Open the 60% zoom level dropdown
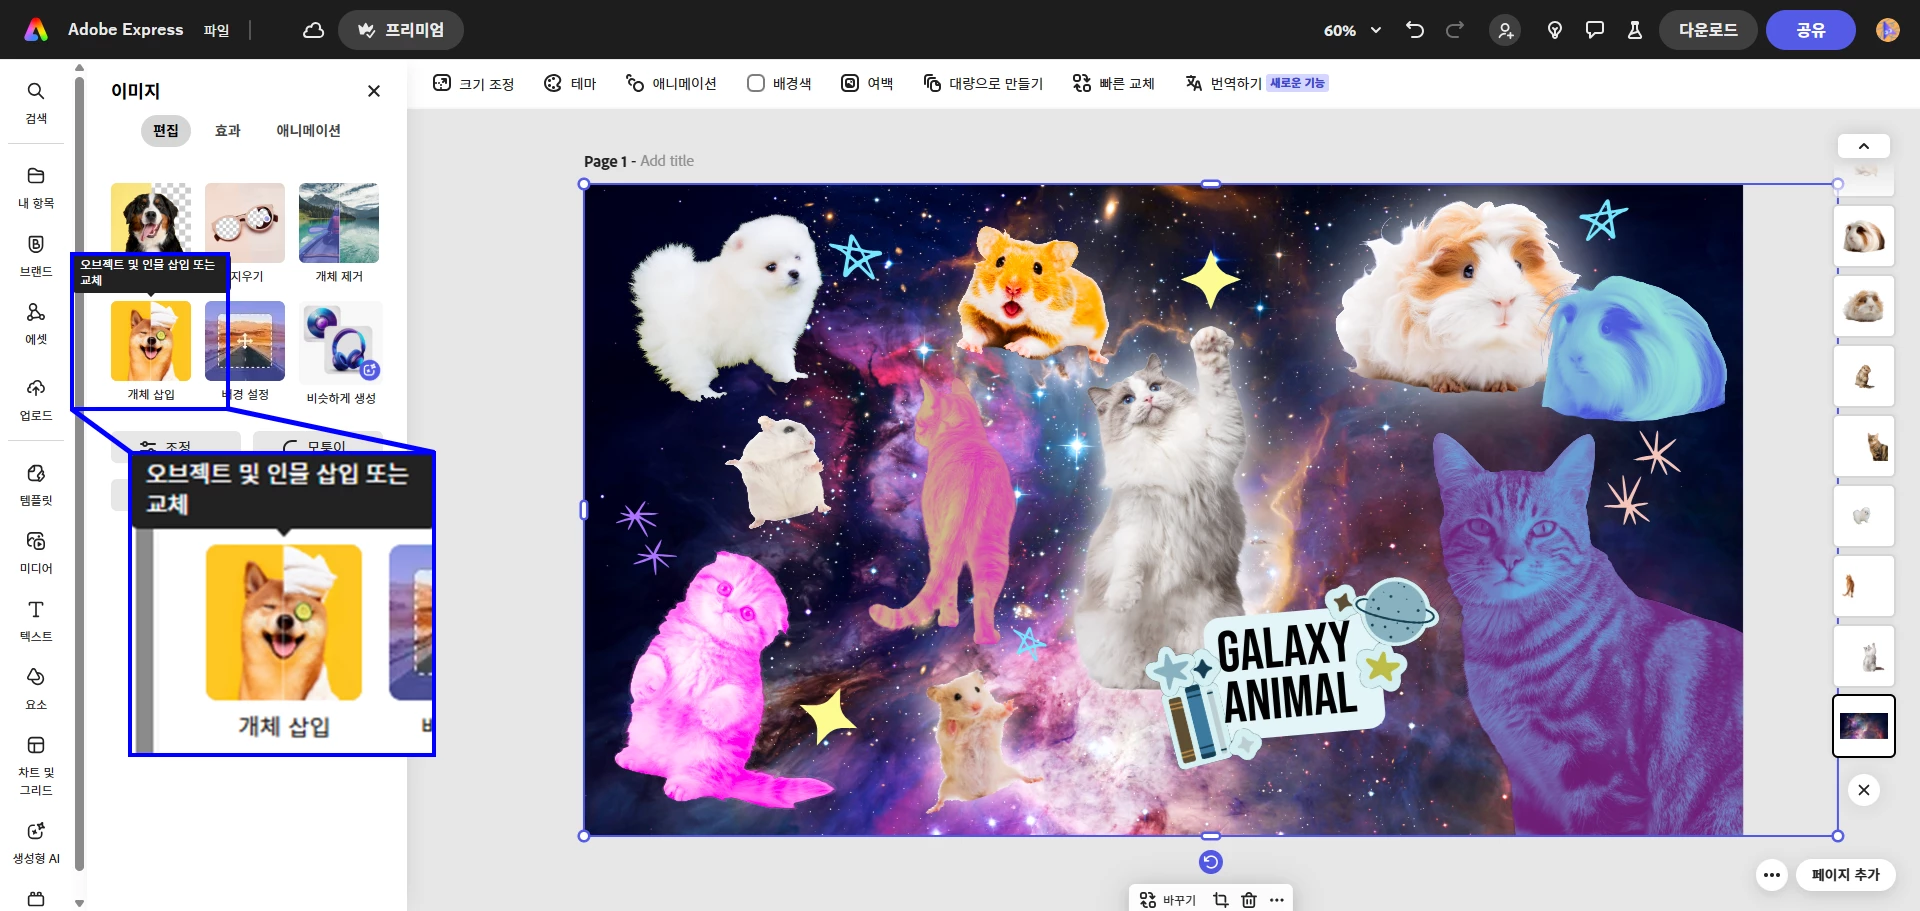This screenshot has width=1920, height=911. click(1352, 30)
